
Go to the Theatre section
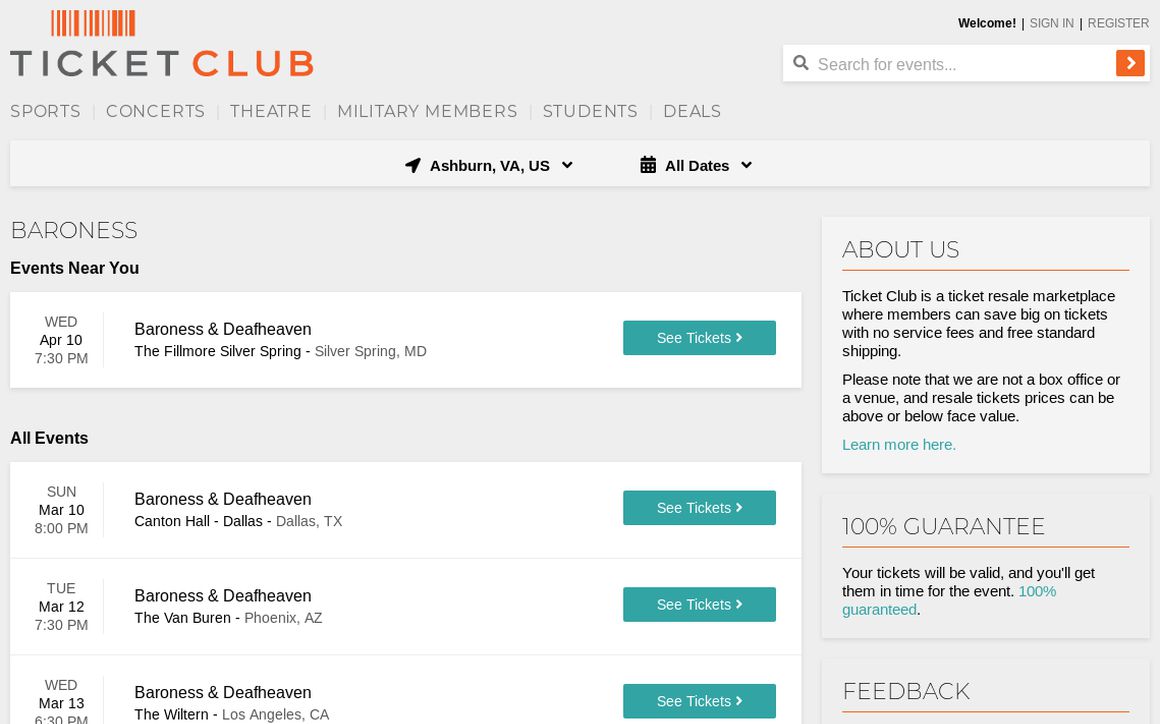point(271,111)
